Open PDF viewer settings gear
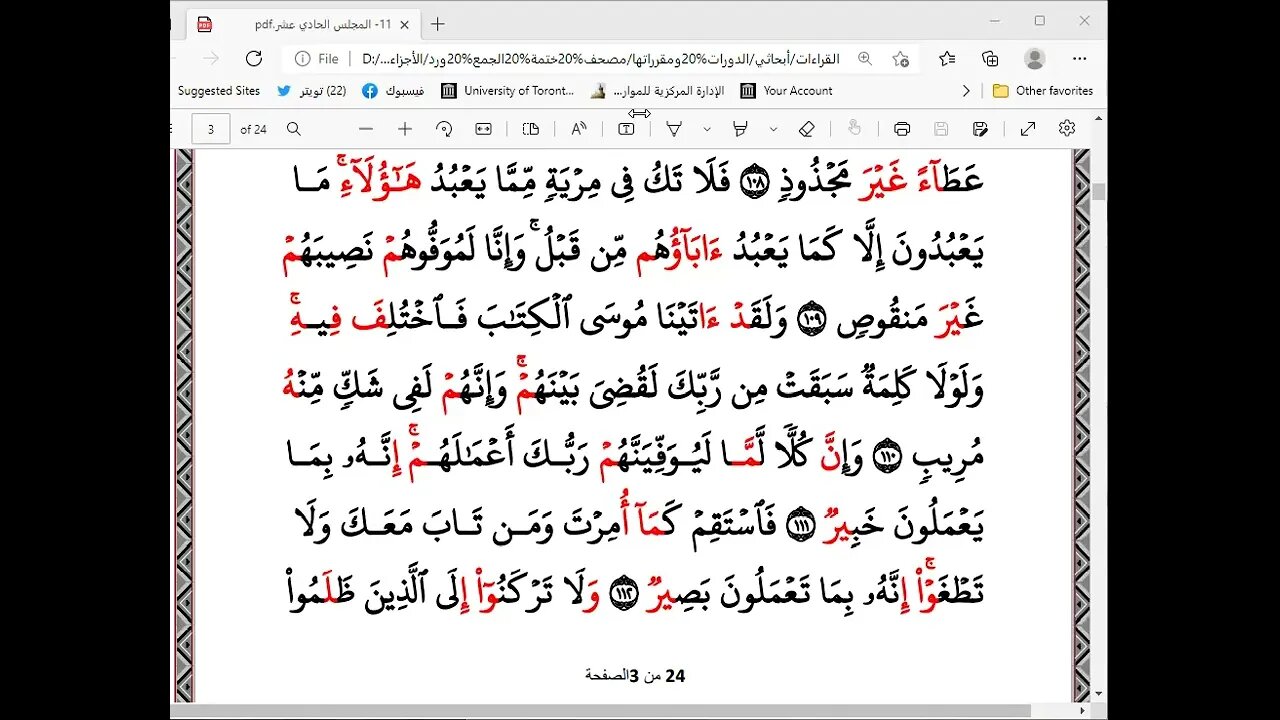The image size is (1280, 720). tap(1067, 129)
